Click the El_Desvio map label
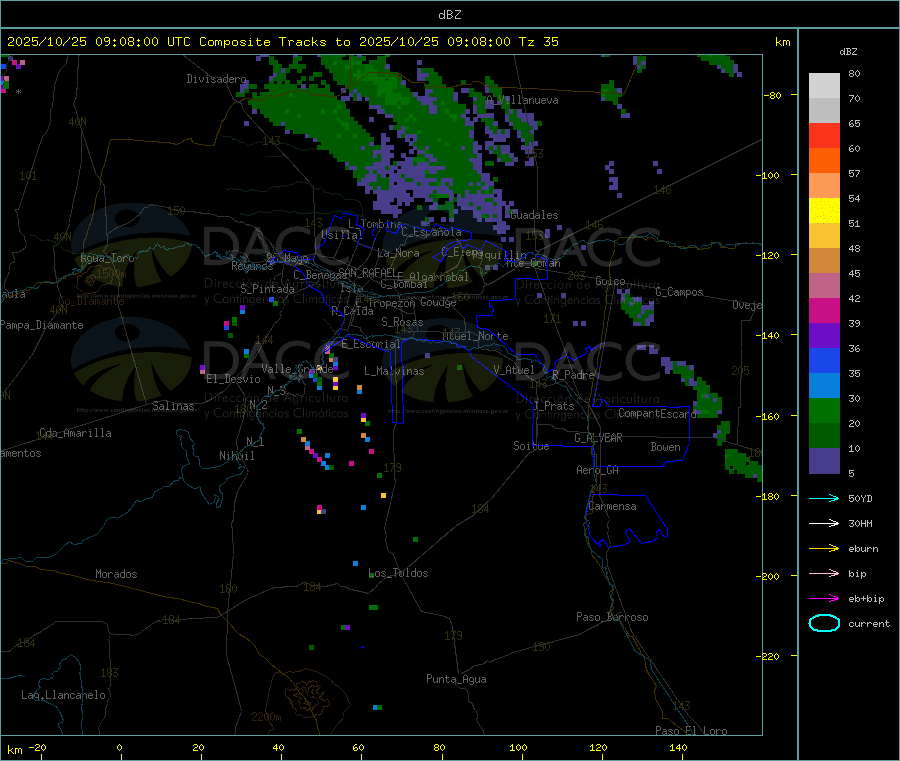This screenshot has height=761, width=900. pos(233,379)
